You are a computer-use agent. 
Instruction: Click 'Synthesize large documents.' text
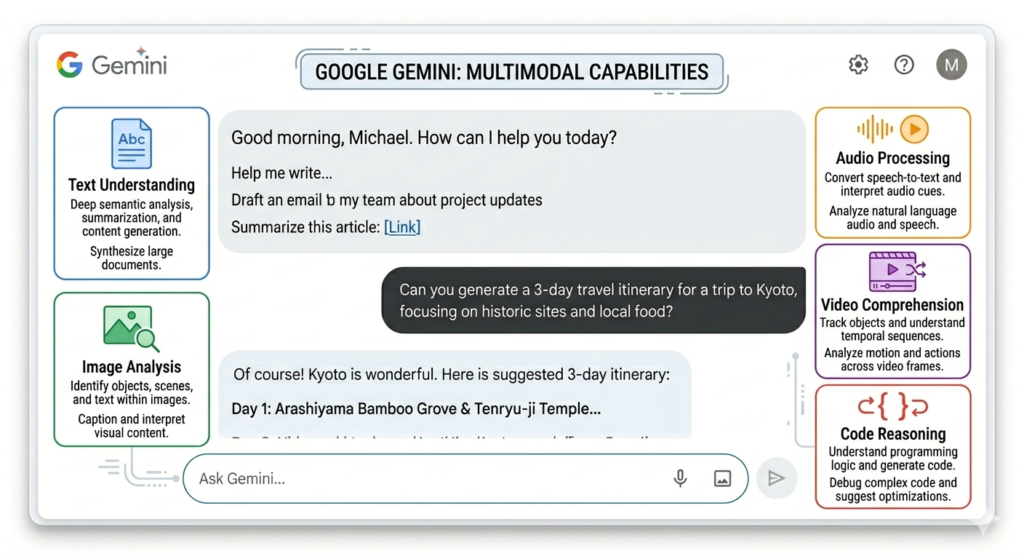tap(131, 258)
